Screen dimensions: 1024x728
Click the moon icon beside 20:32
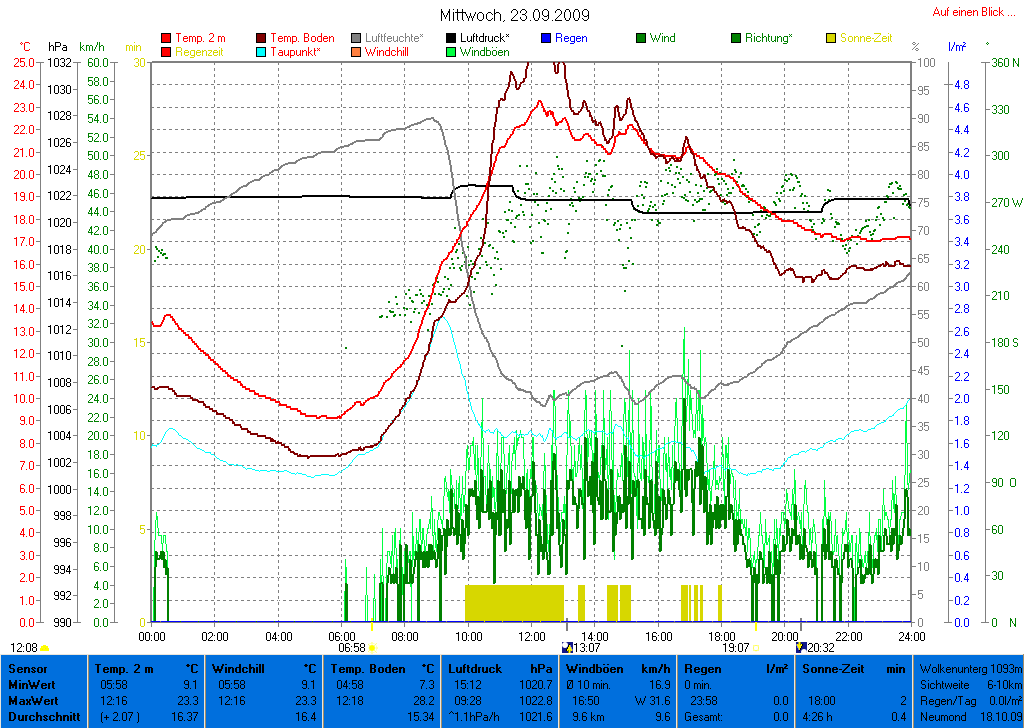pos(801,648)
